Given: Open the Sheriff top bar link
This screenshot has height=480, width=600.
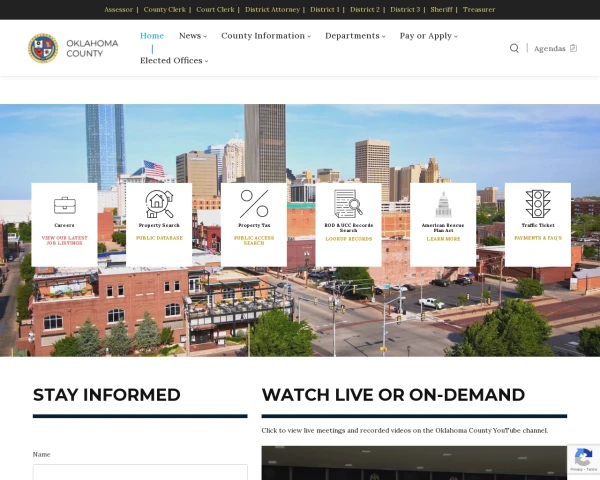Looking at the screenshot, I should (x=441, y=10).
